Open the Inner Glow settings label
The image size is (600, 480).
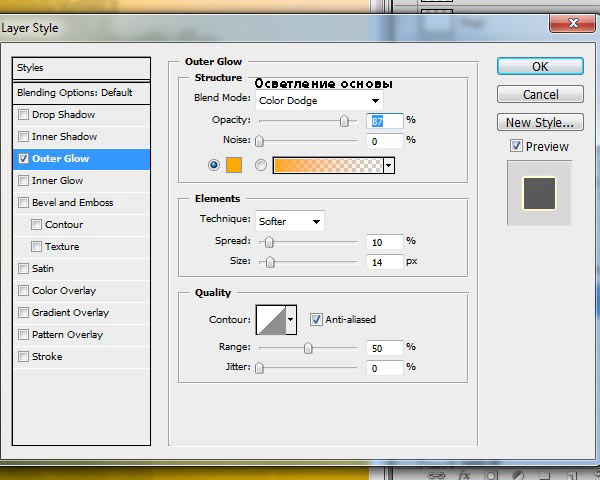coord(57,180)
